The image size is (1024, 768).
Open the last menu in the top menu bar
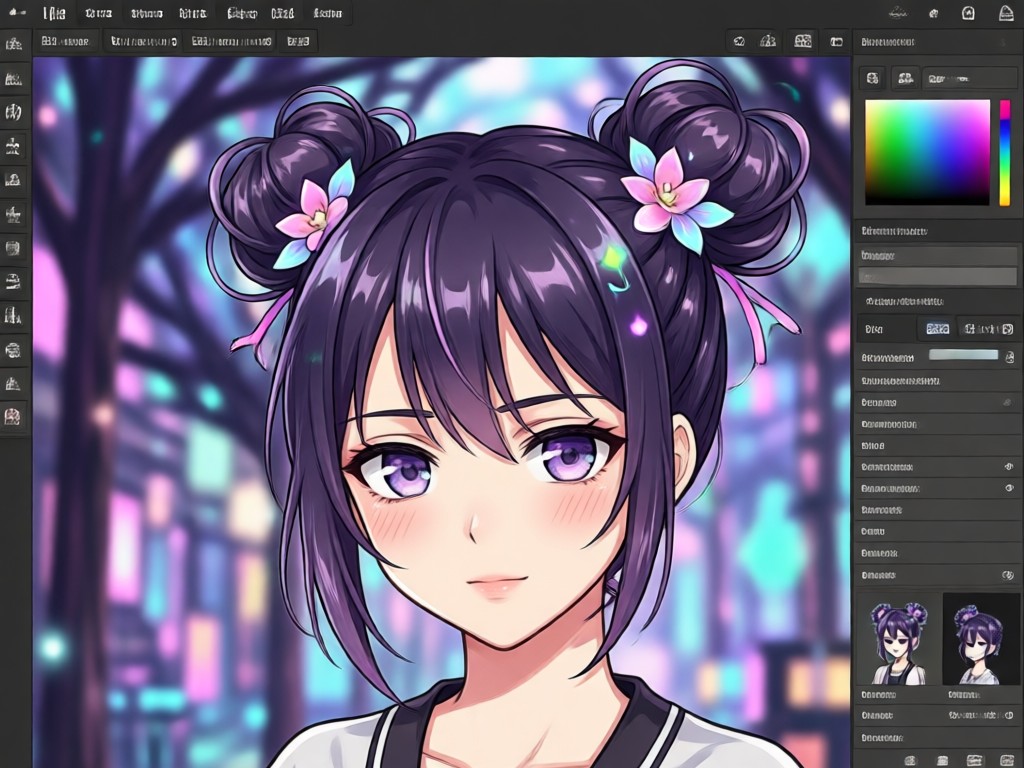[327, 13]
